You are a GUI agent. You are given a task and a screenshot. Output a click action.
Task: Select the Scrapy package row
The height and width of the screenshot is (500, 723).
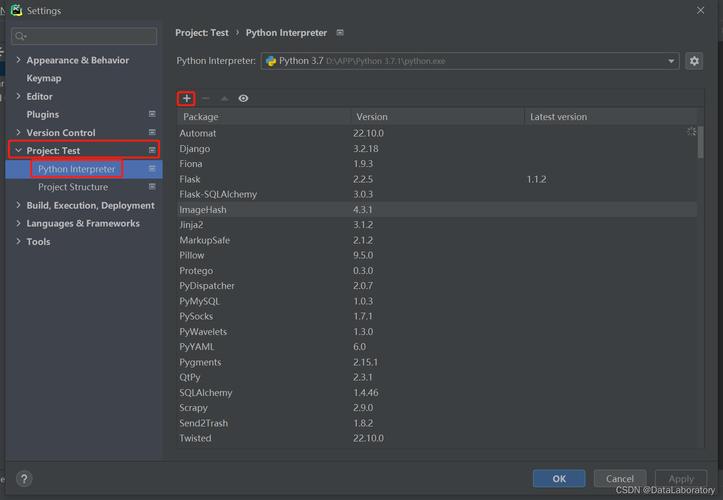coord(437,408)
